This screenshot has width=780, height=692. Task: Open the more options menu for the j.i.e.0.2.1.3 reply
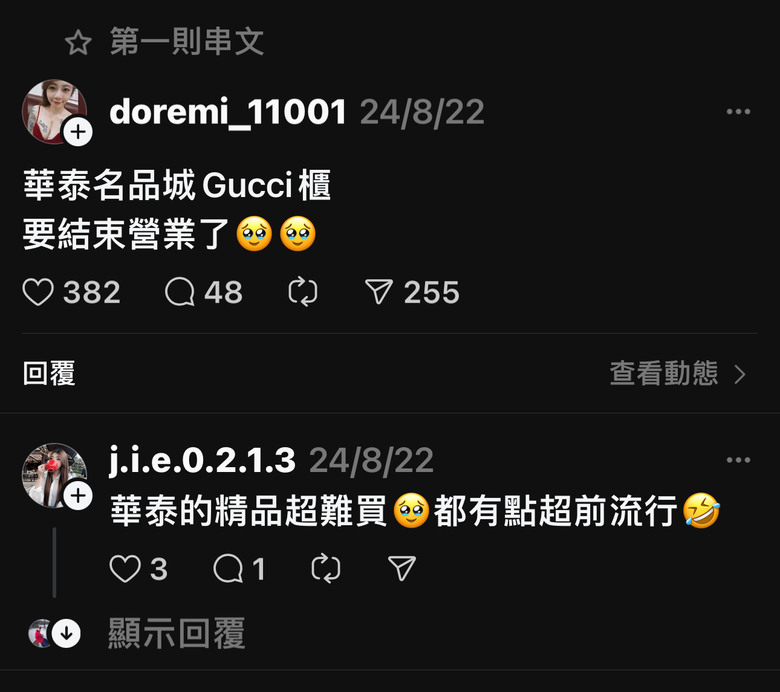[738, 460]
